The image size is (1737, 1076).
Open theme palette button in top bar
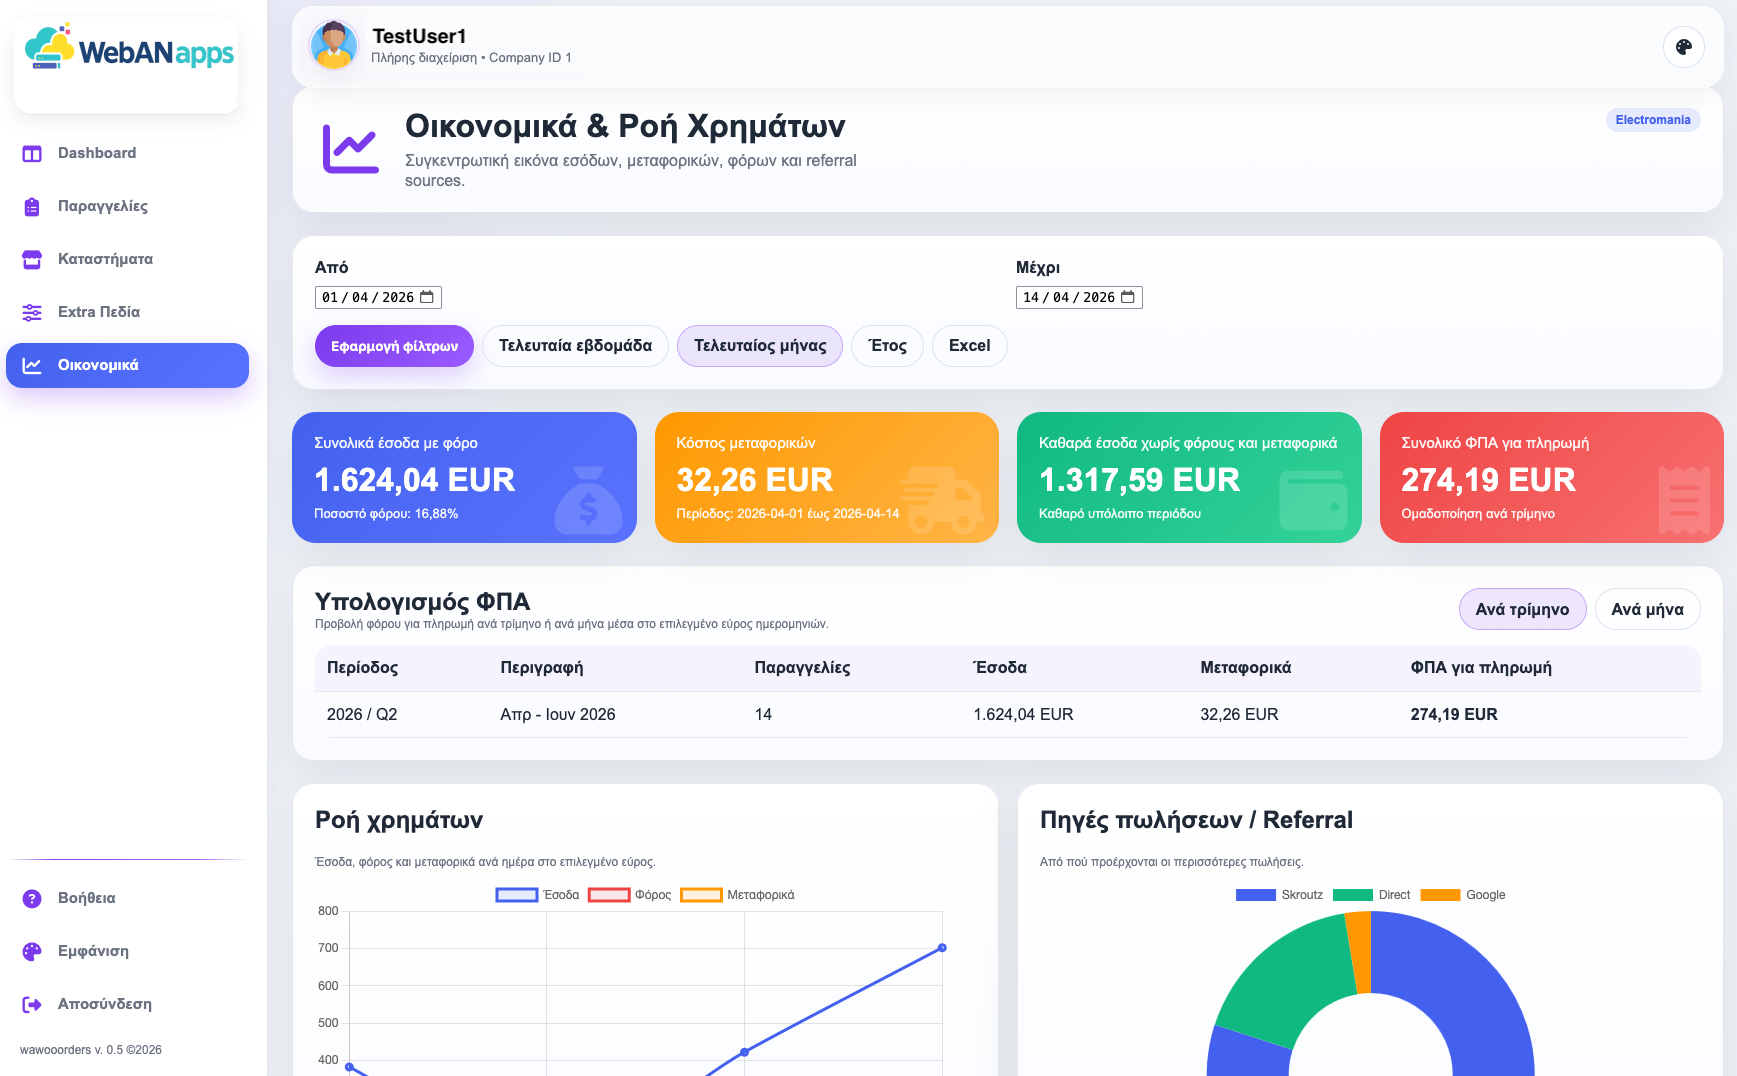(x=1684, y=47)
